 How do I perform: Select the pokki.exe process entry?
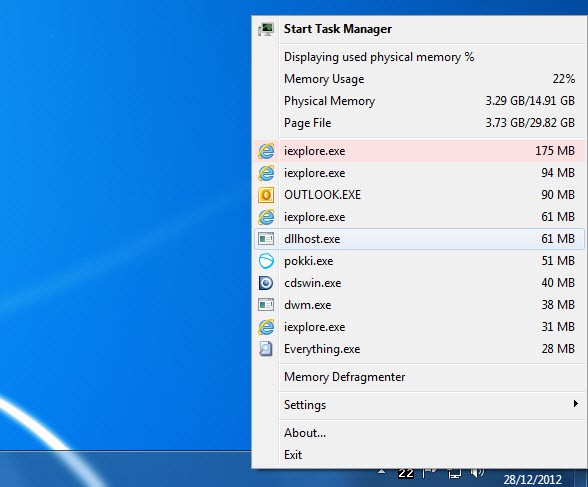(x=419, y=261)
